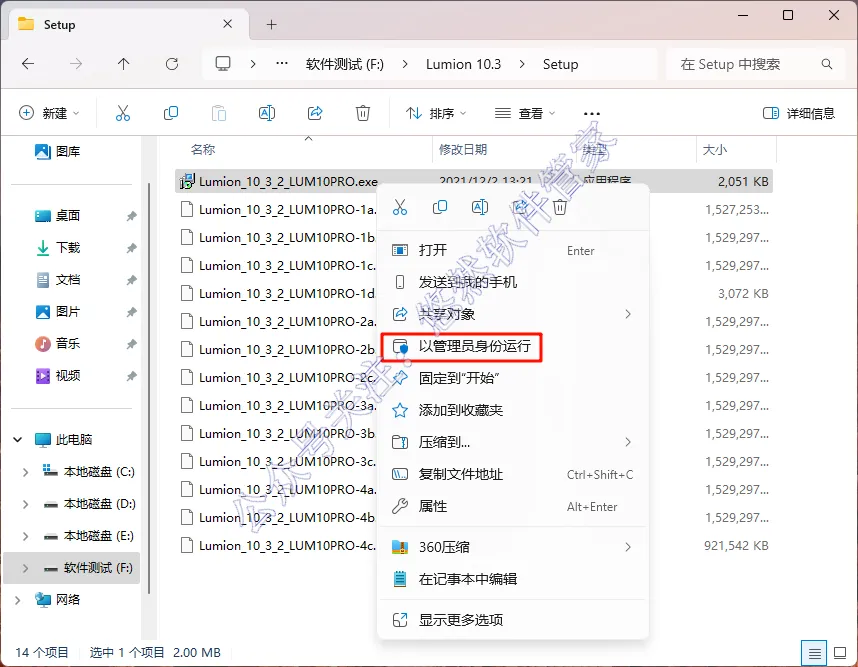Refresh the current folder
Viewport: 858px width, 667px height.
[172, 64]
